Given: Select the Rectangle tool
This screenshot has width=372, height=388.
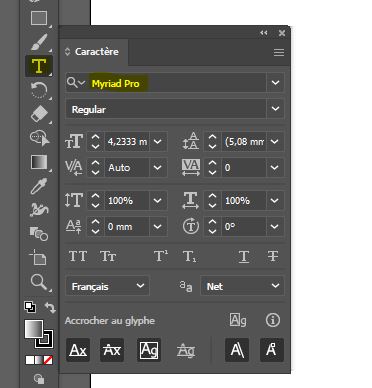Looking at the screenshot, I should [39, 18].
